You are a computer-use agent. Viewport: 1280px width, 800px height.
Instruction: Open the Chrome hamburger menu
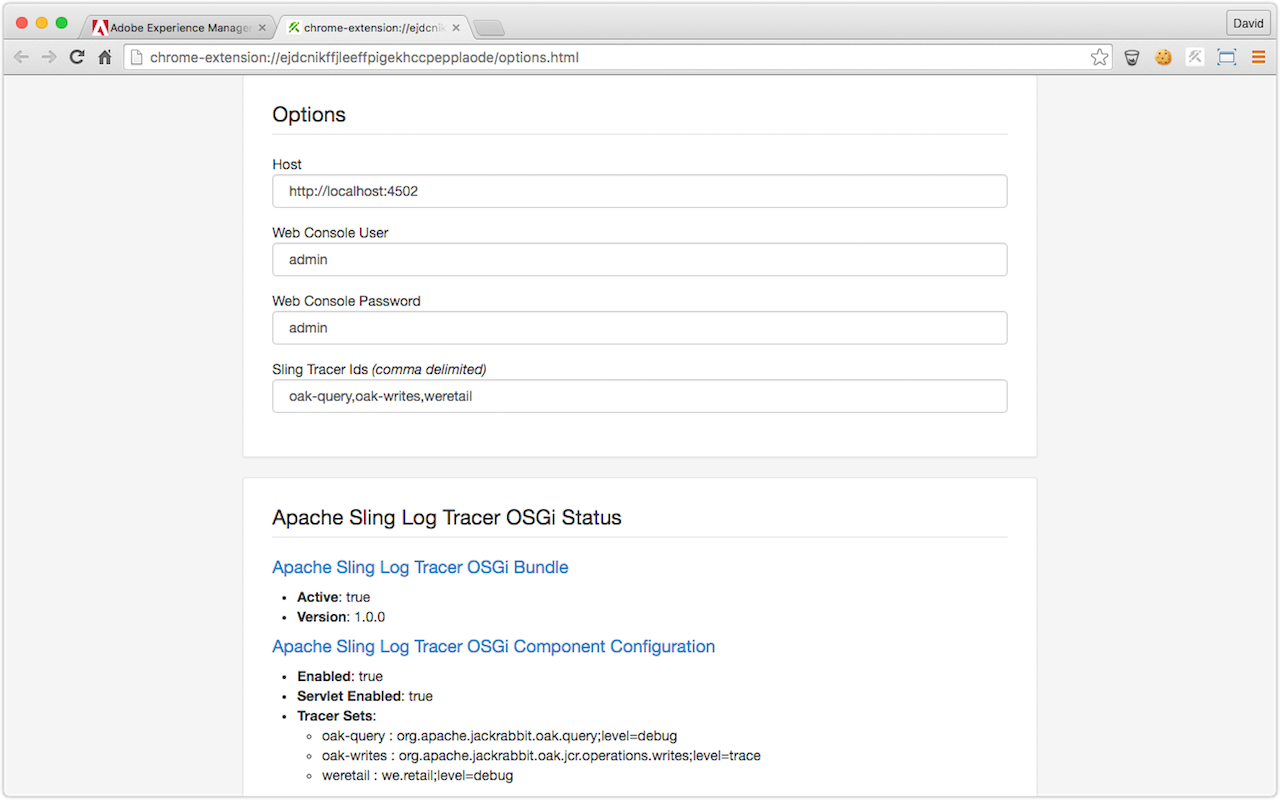point(1259,57)
